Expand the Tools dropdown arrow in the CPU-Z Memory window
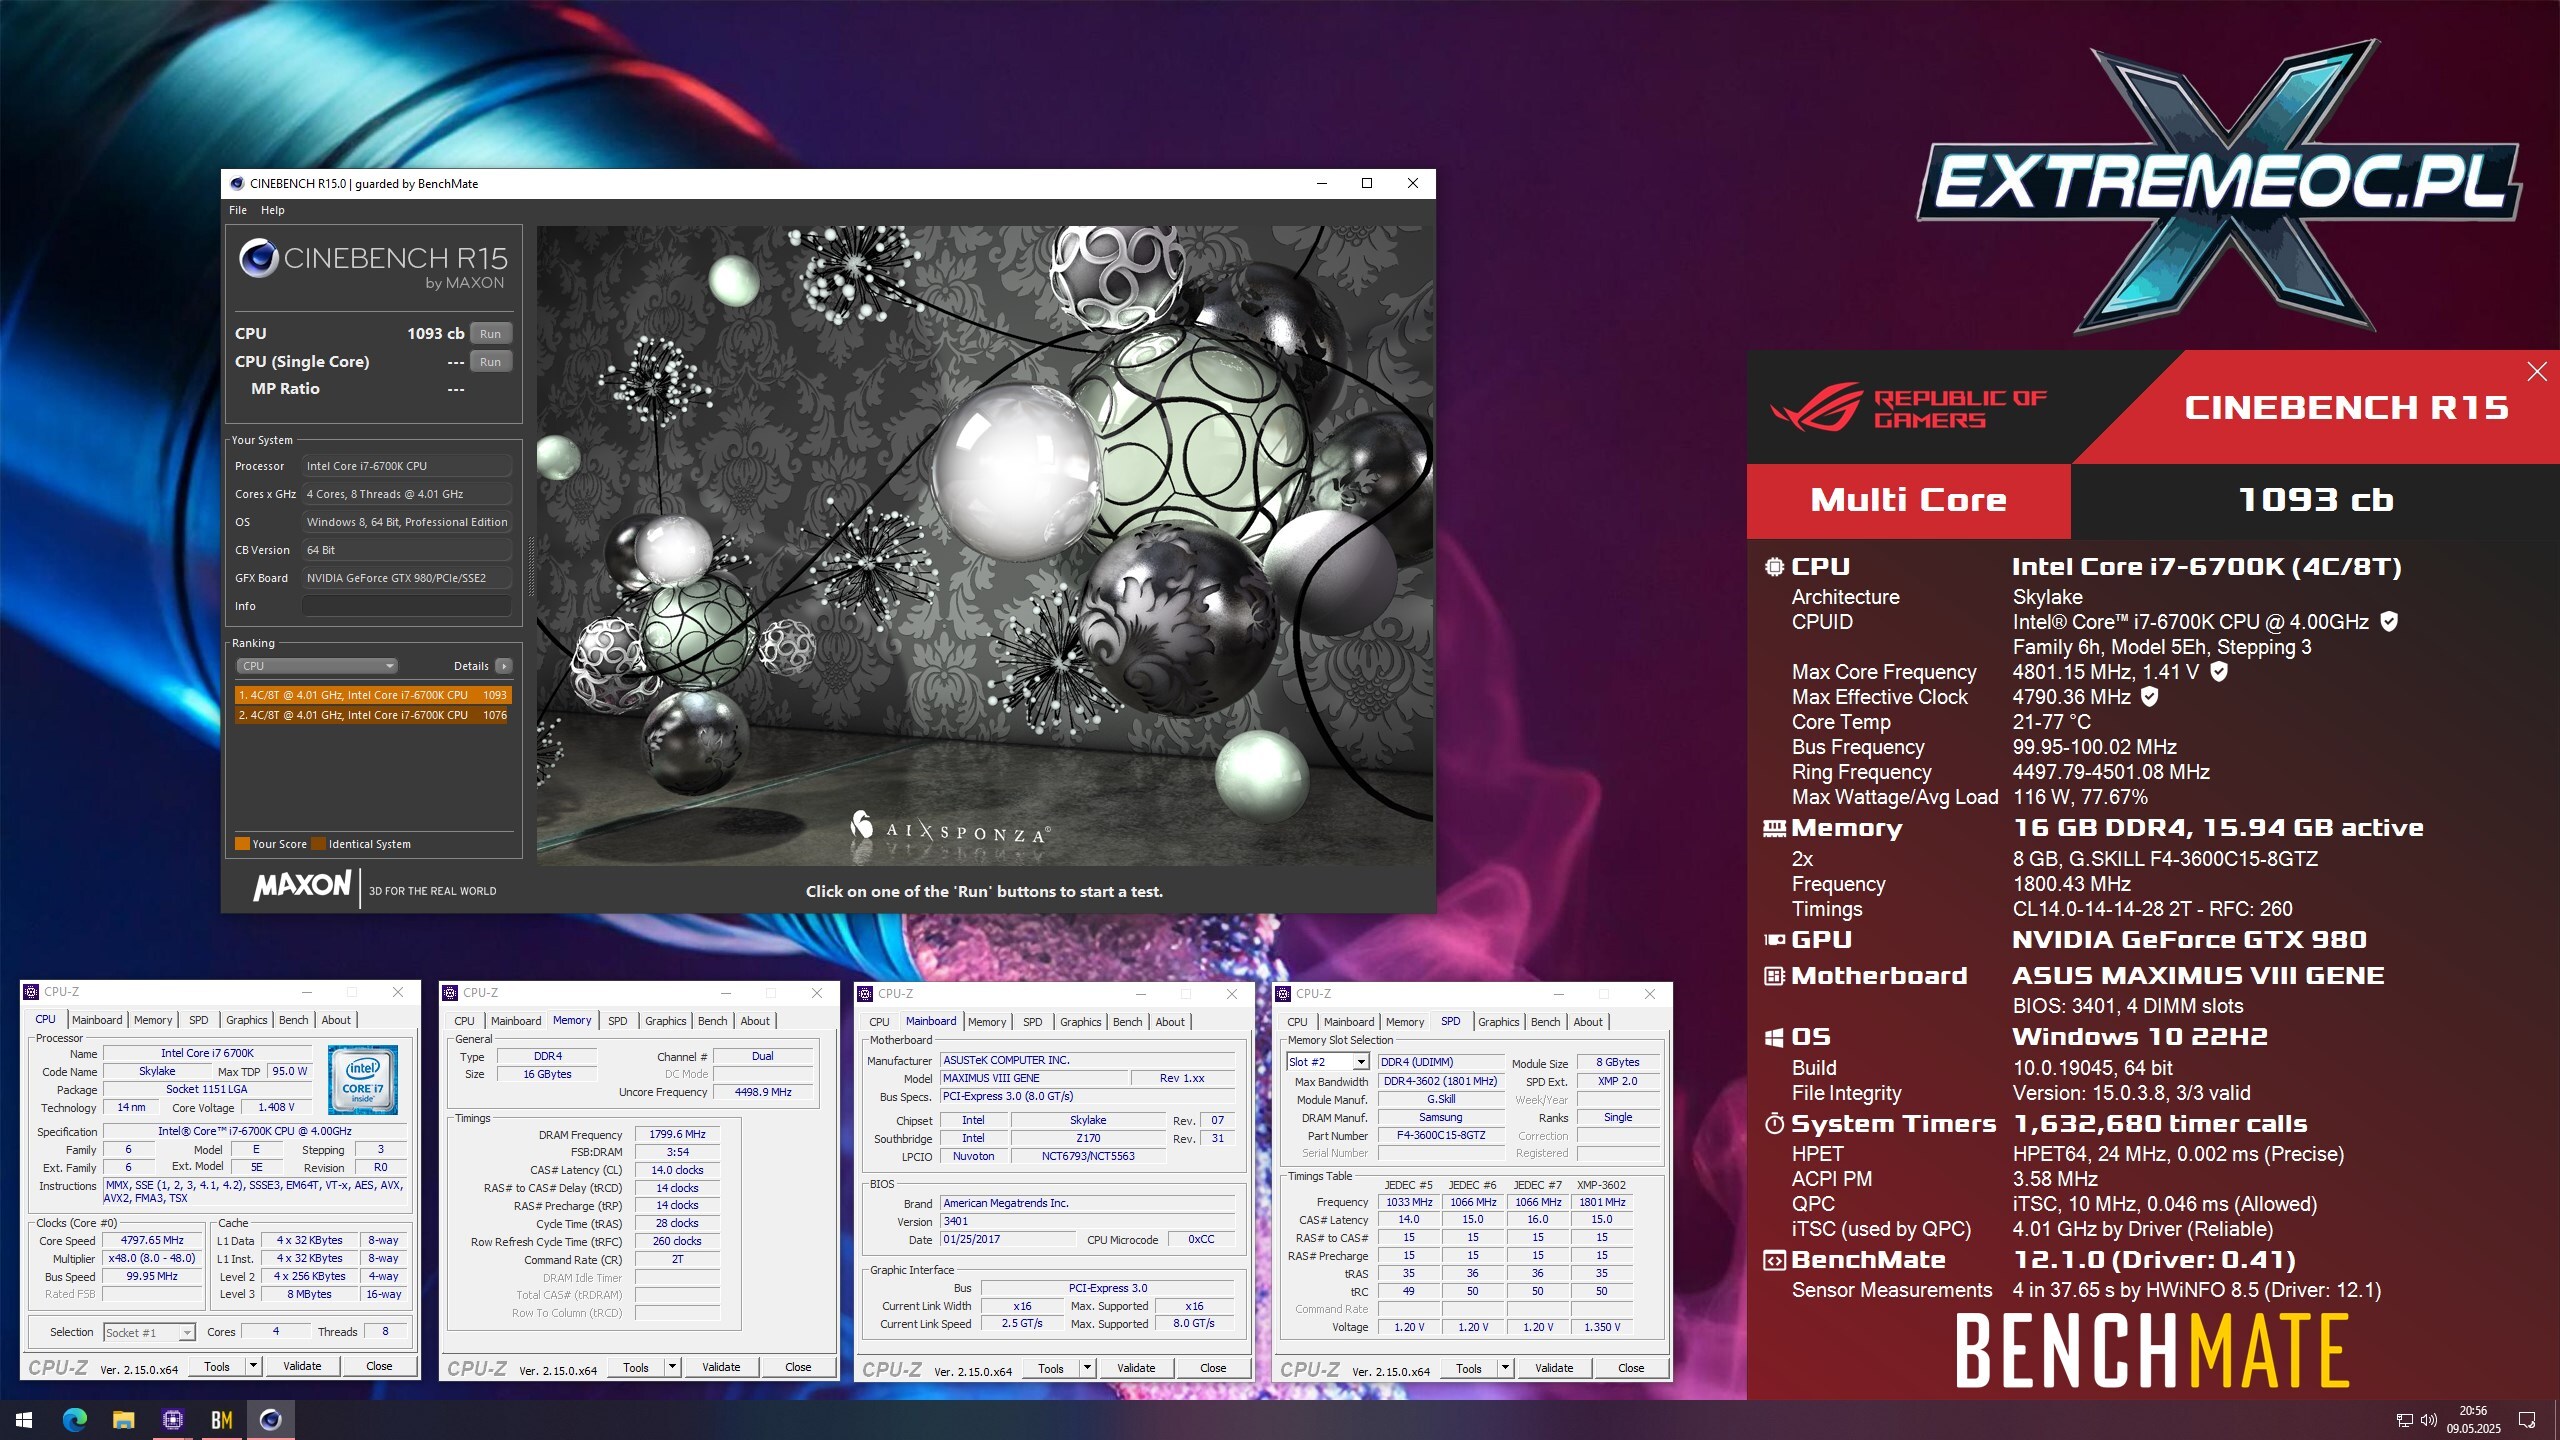 click(672, 1367)
